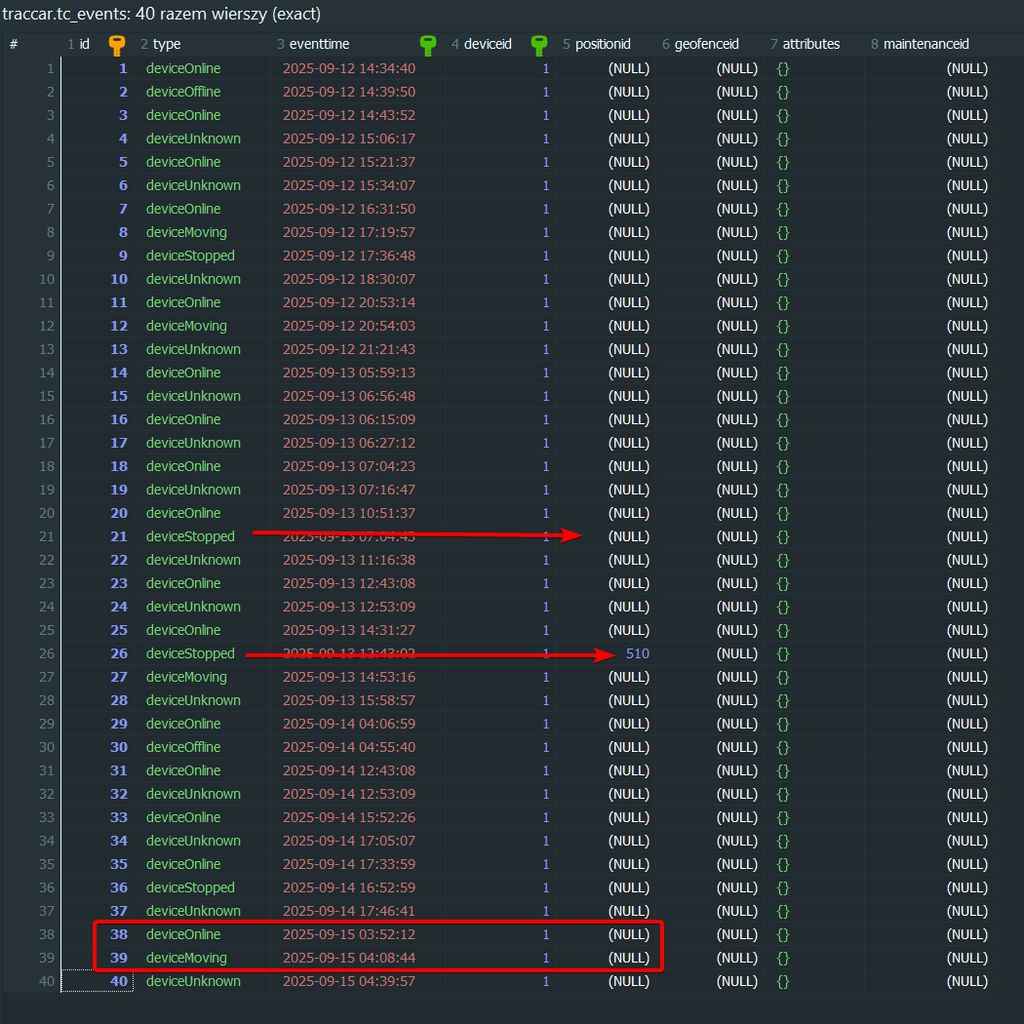This screenshot has width=1024, height=1024.
Task: Click the maintenanceid column header
Action: [x=925, y=45]
